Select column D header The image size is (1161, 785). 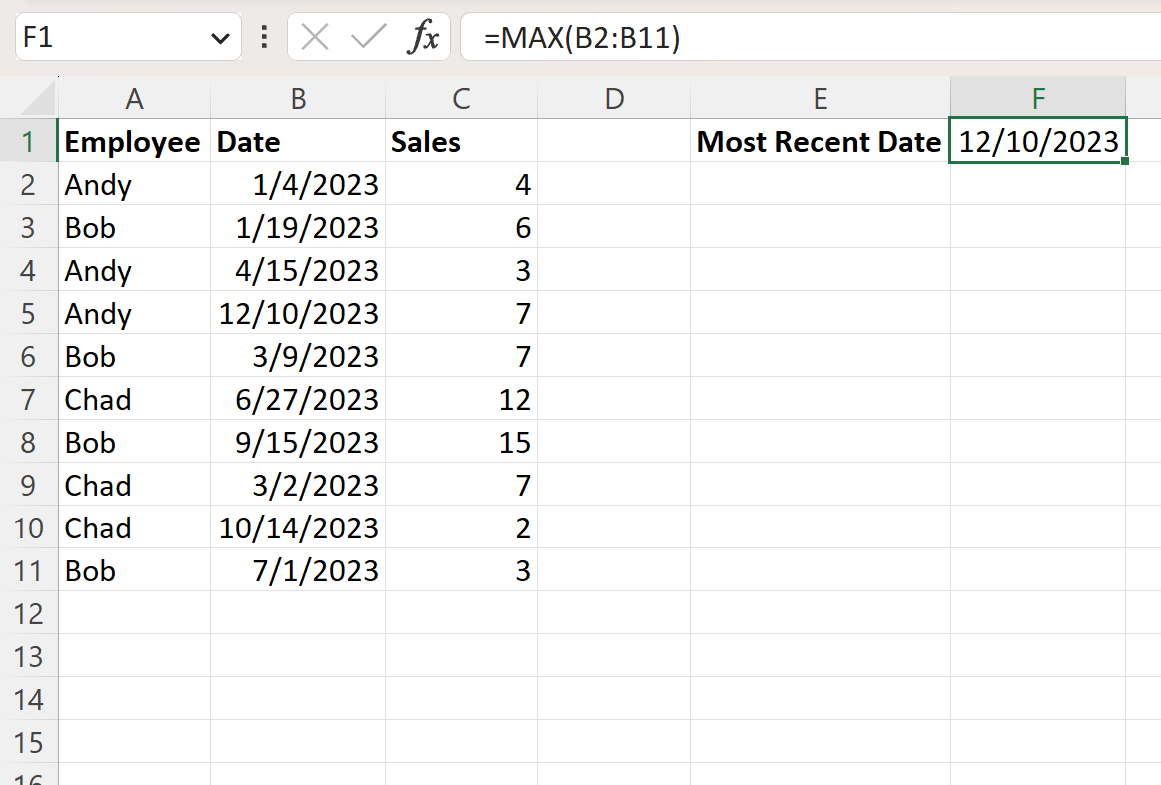pos(614,98)
